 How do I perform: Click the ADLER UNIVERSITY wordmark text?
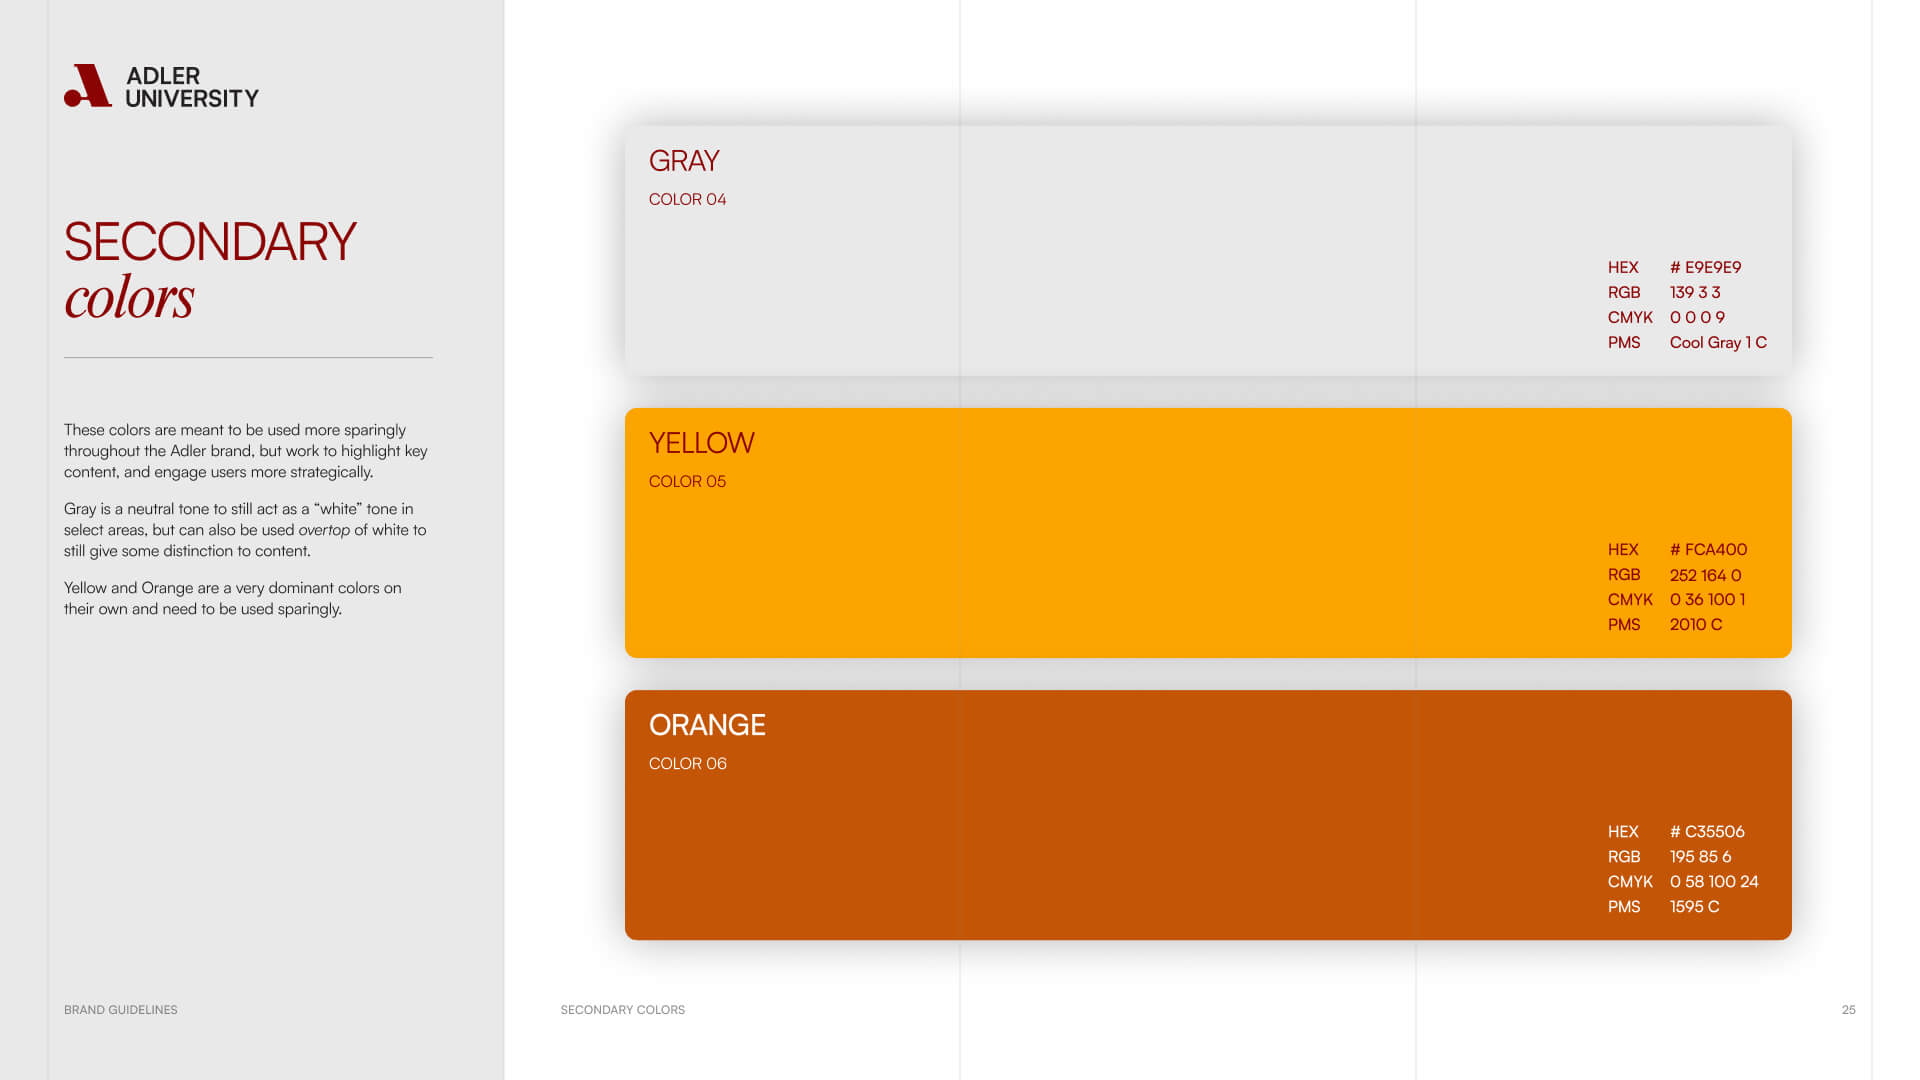tap(191, 87)
